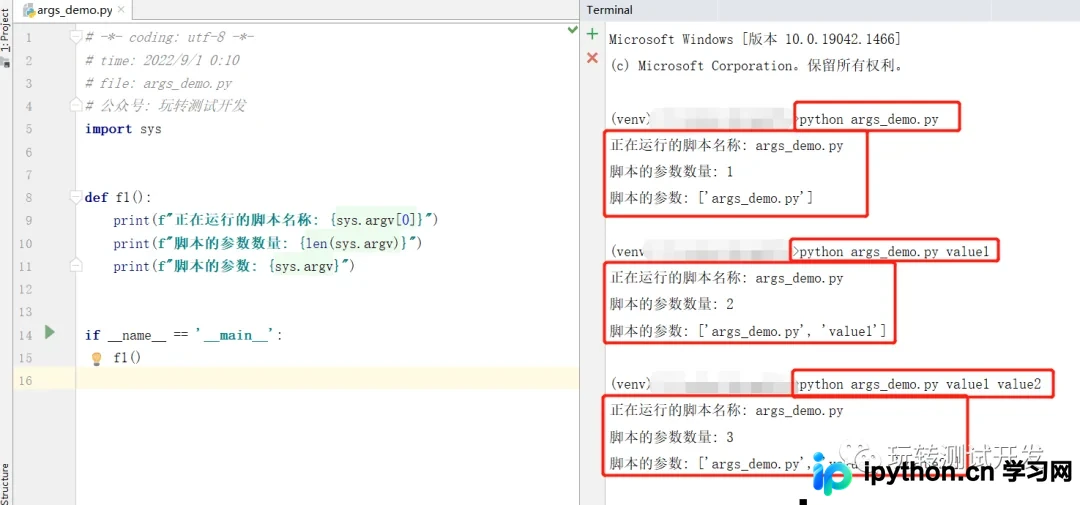Click the '# file: args_demo.py' comment
This screenshot has height=505, width=1080.
pos(158,83)
